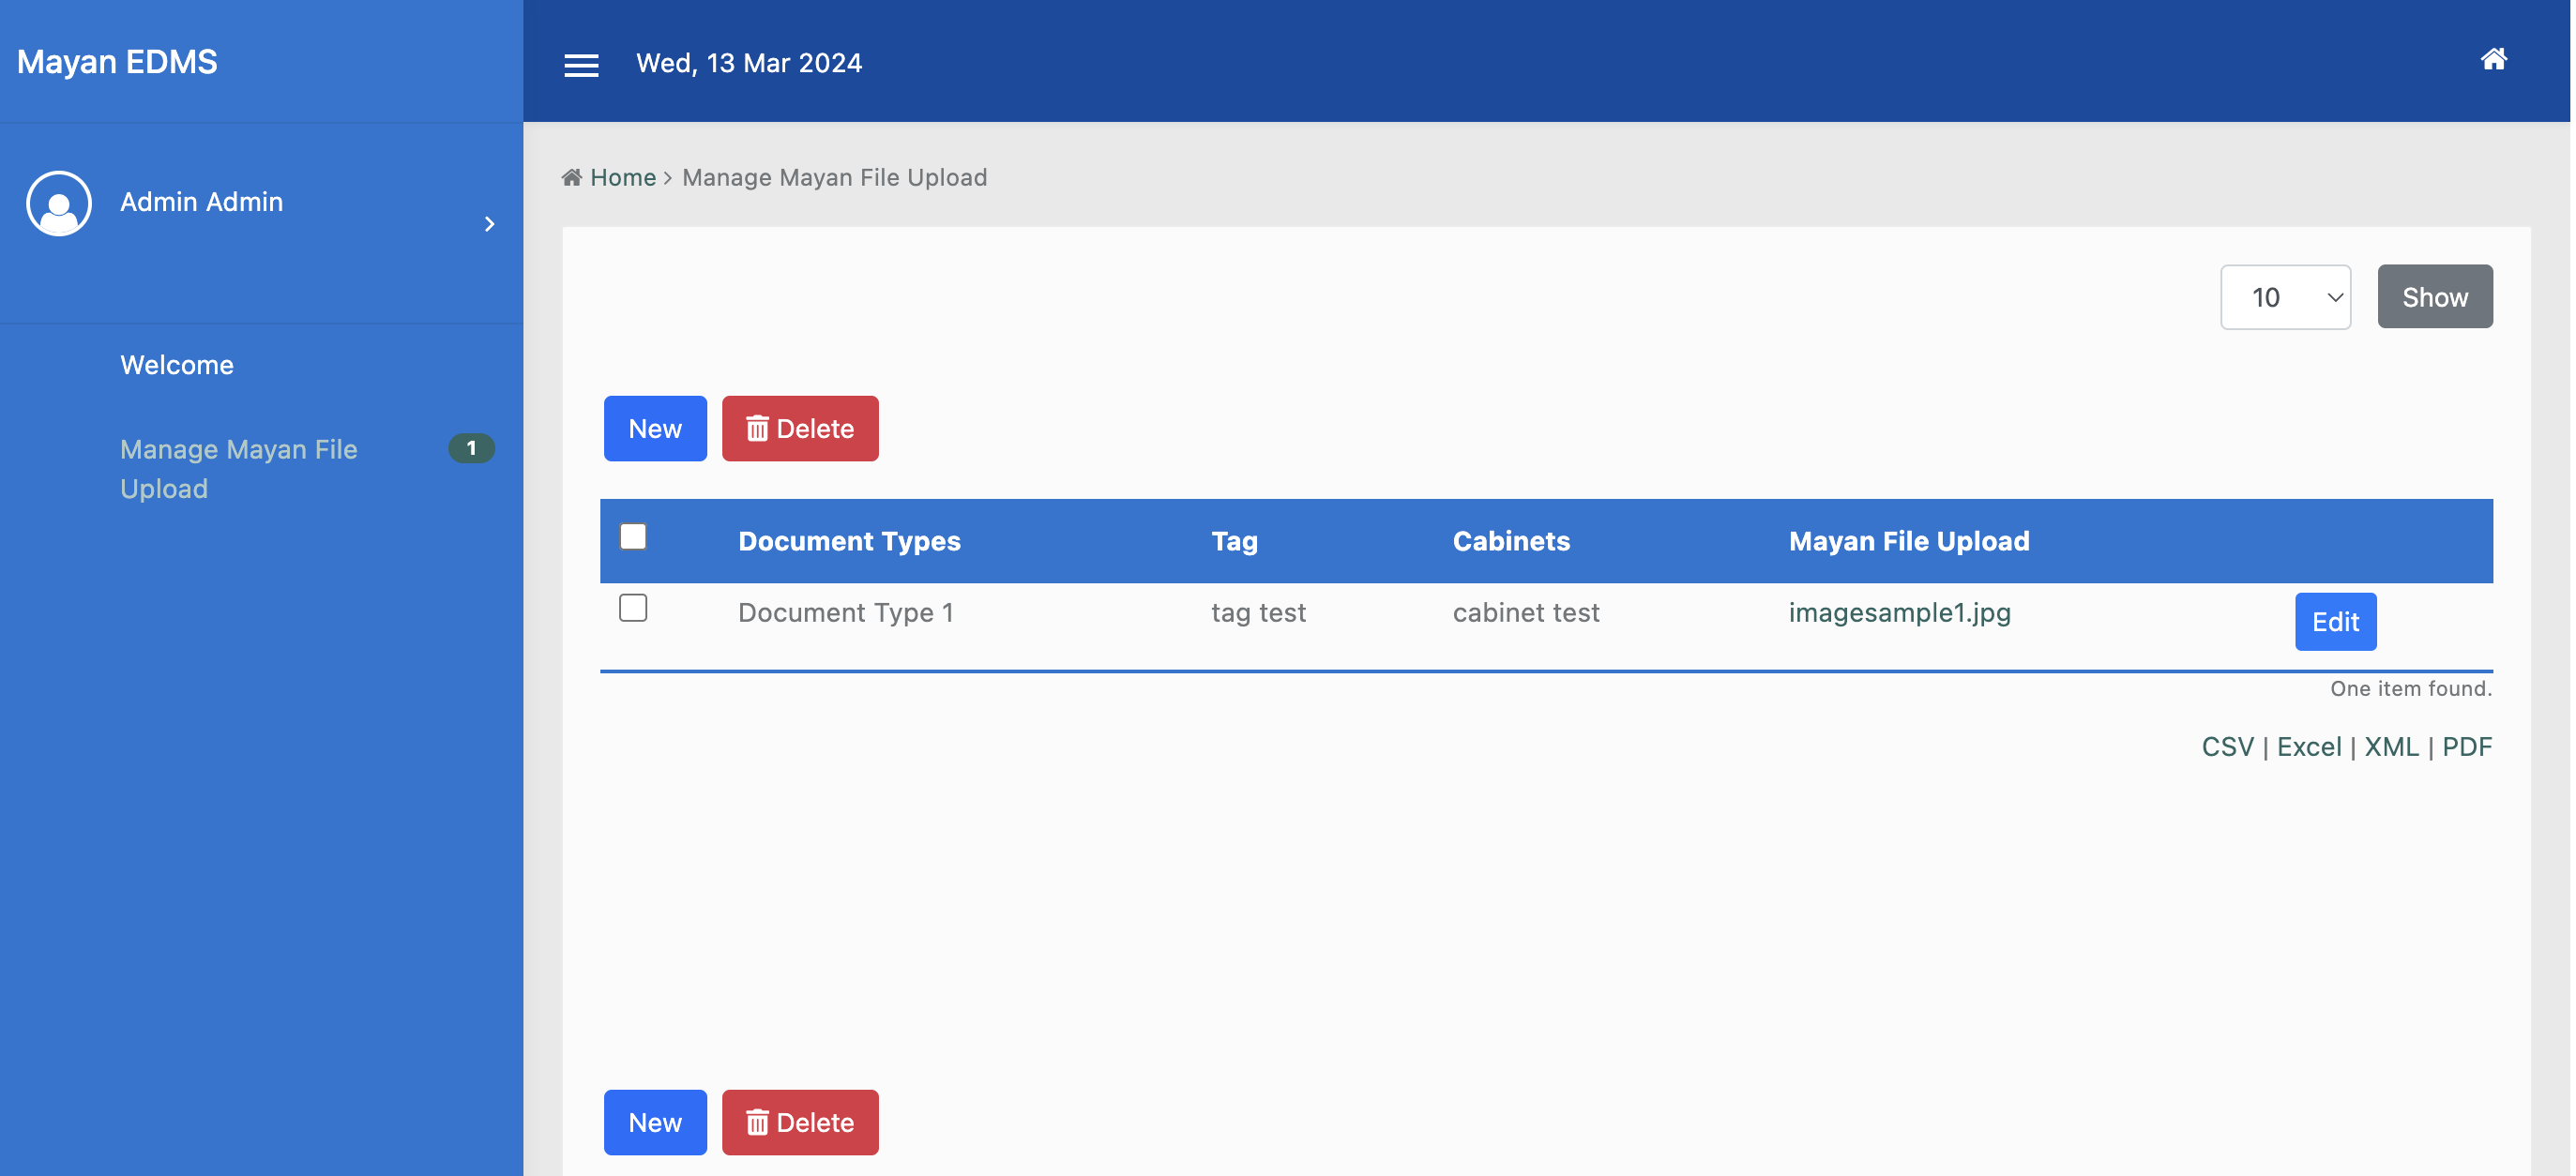The height and width of the screenshot is (1176, 2576).
Task: Click the breadcrumb home icon
Action: click(x=571, y=177)
